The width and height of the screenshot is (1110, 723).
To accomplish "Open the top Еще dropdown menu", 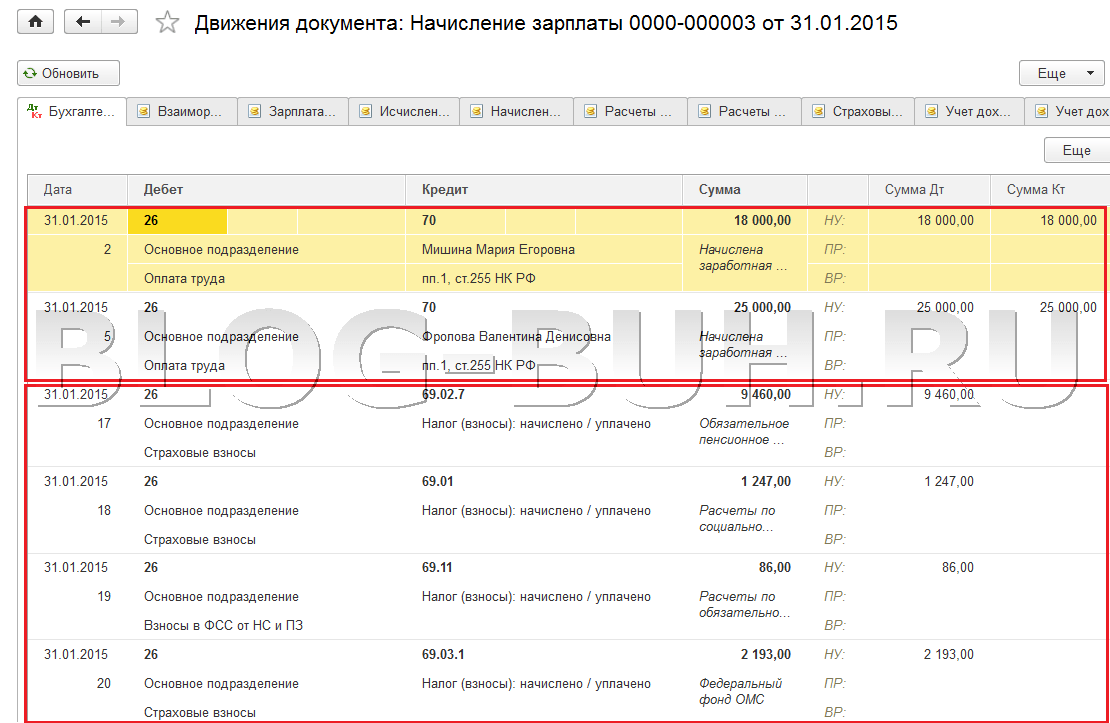I will click(x=1061, y=73).
